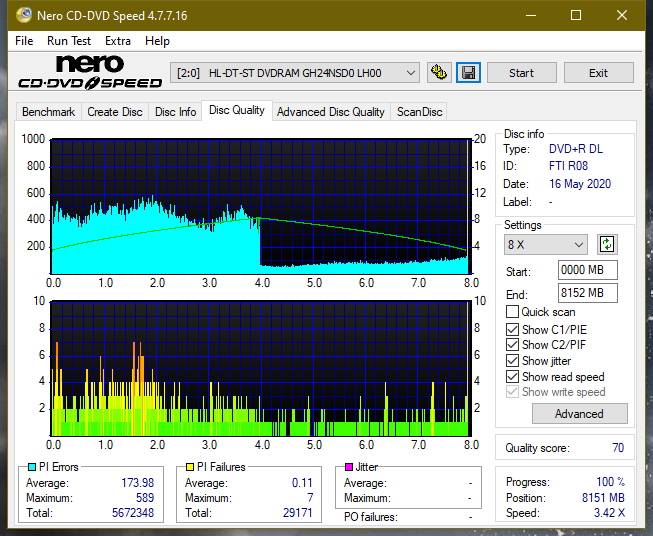Image resolution: width=653 pixels, height=536 pixels.
Task: Open the Run Test menu
Action: [x=69, y=41]
